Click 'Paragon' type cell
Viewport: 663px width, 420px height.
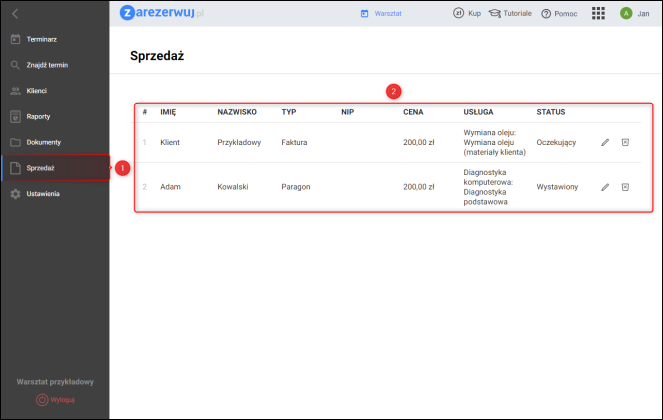(x=296, y=187)
